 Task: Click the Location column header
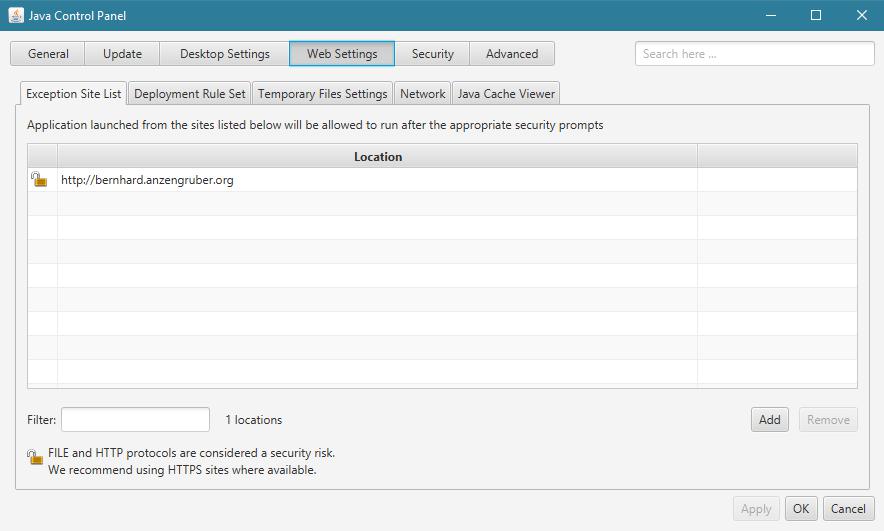click(377, 157)
